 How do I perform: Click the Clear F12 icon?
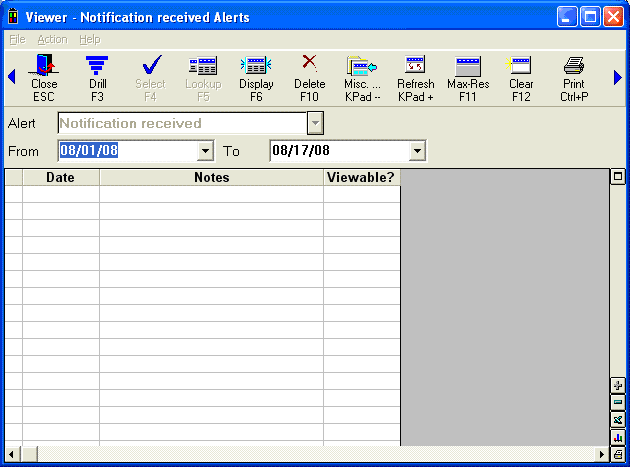[521, 68]
